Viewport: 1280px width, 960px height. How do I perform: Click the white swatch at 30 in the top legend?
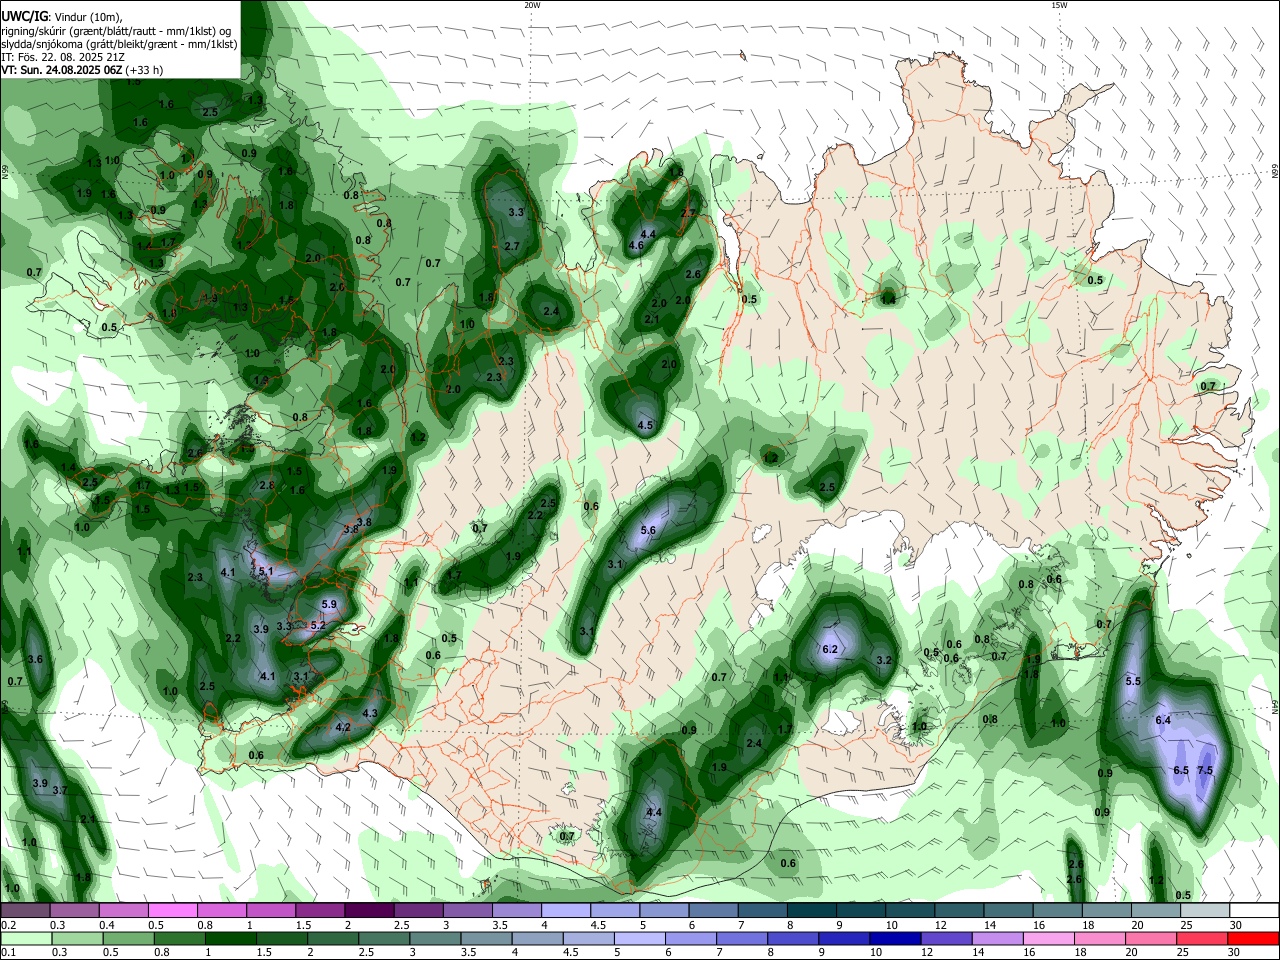click(x=1254, y=911)
